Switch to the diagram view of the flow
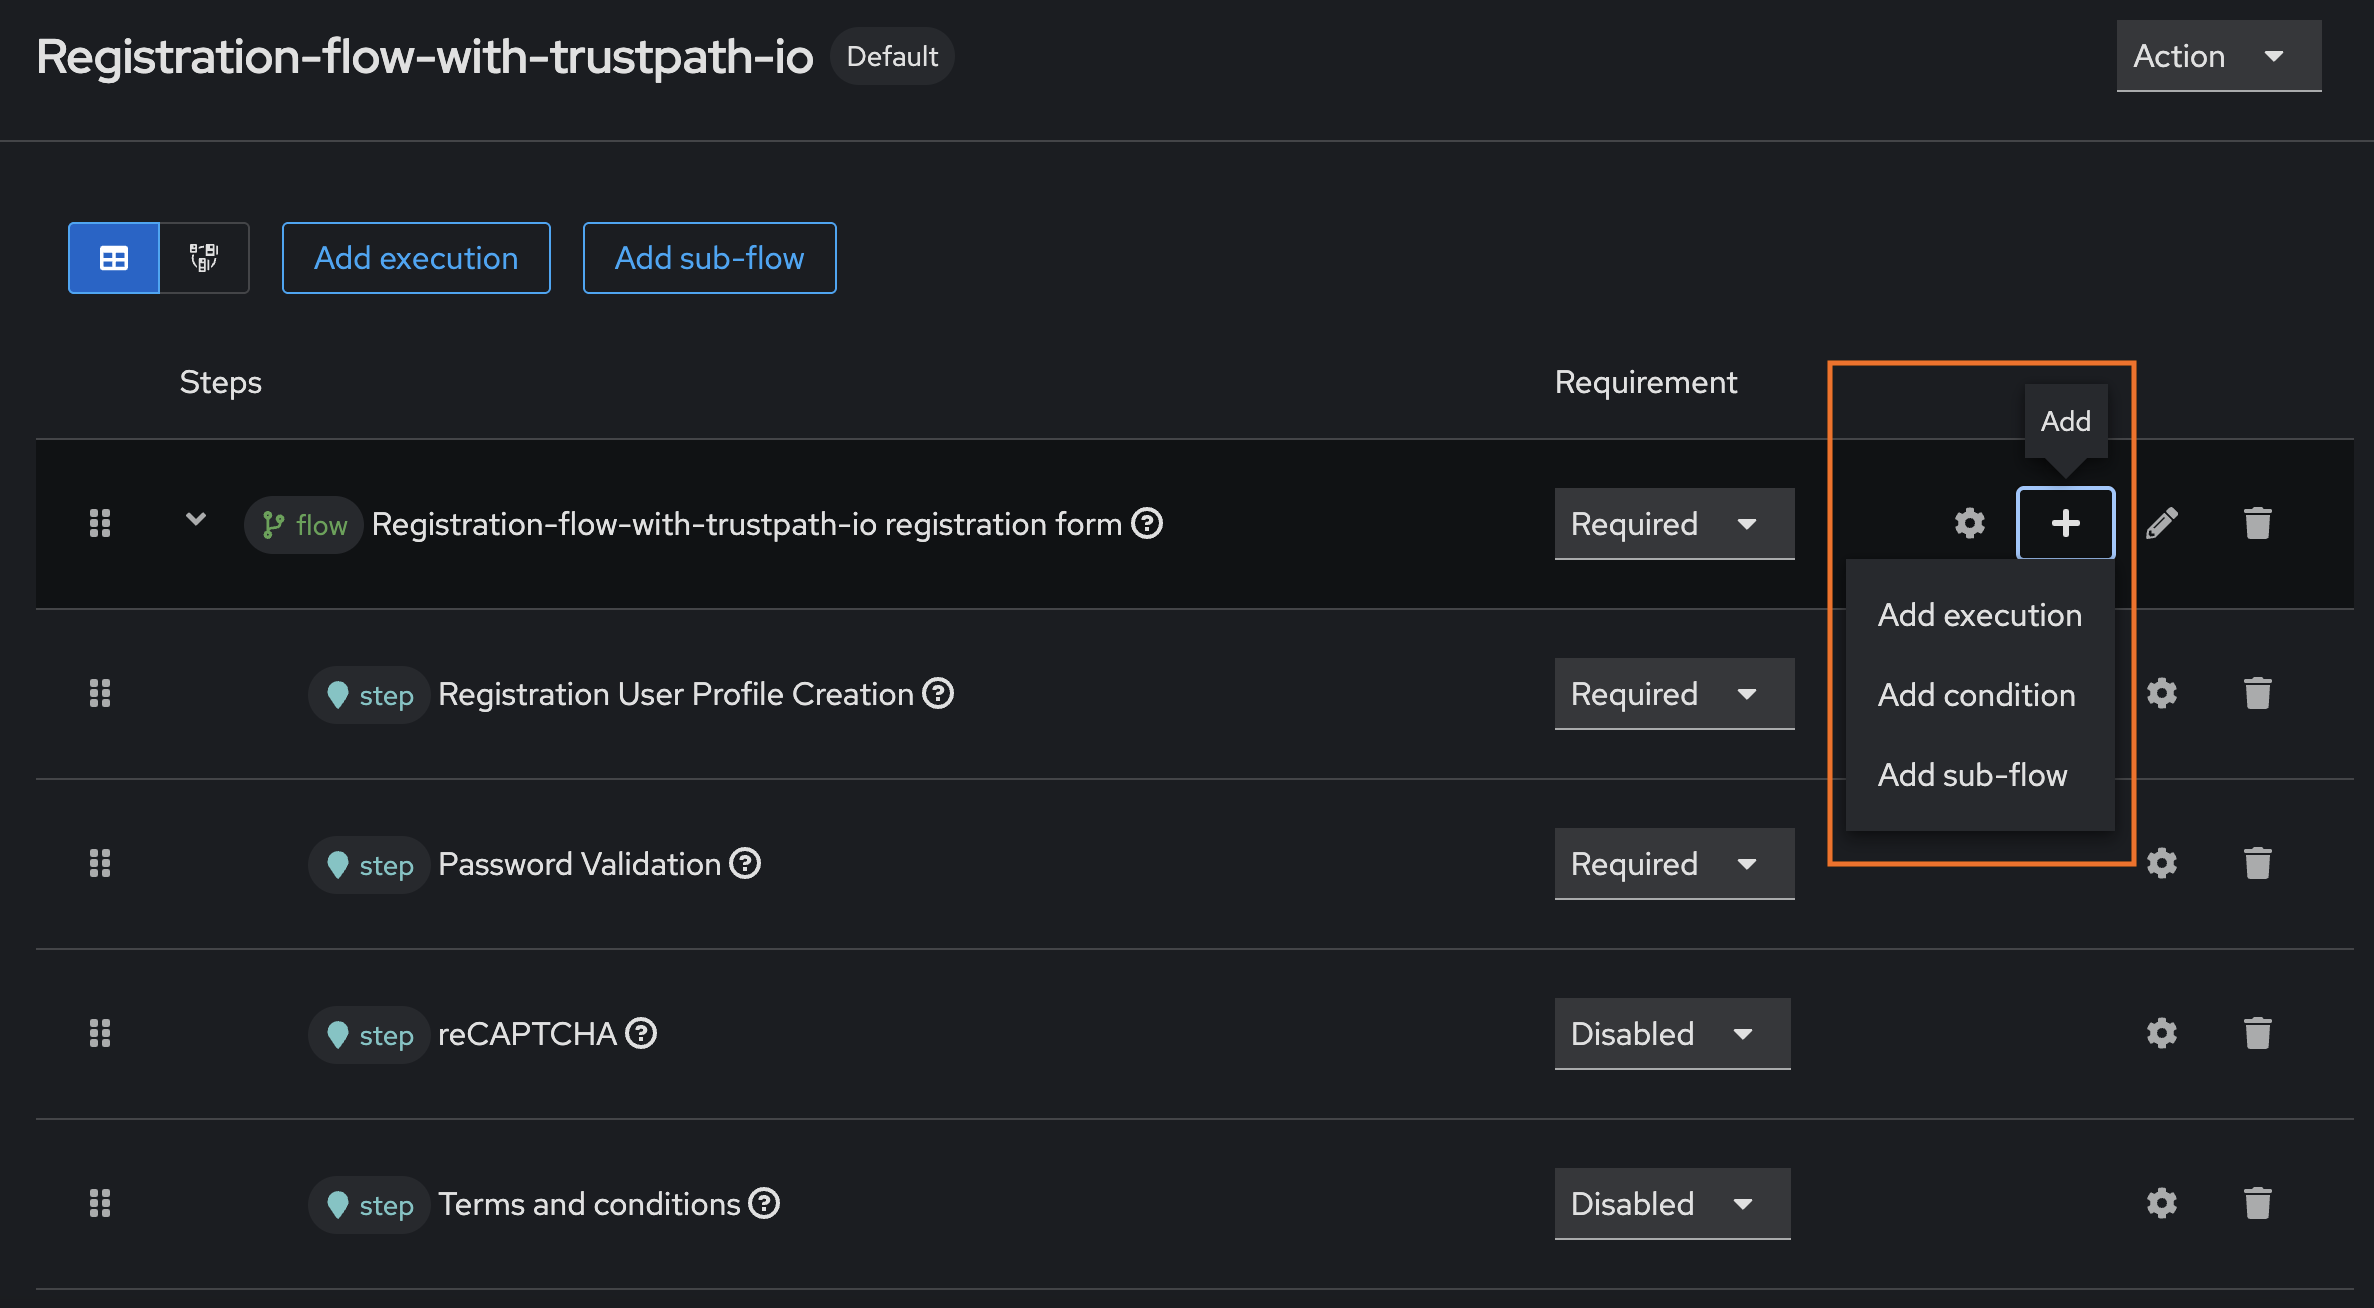2374x1308 pixels. pos(203,258)
